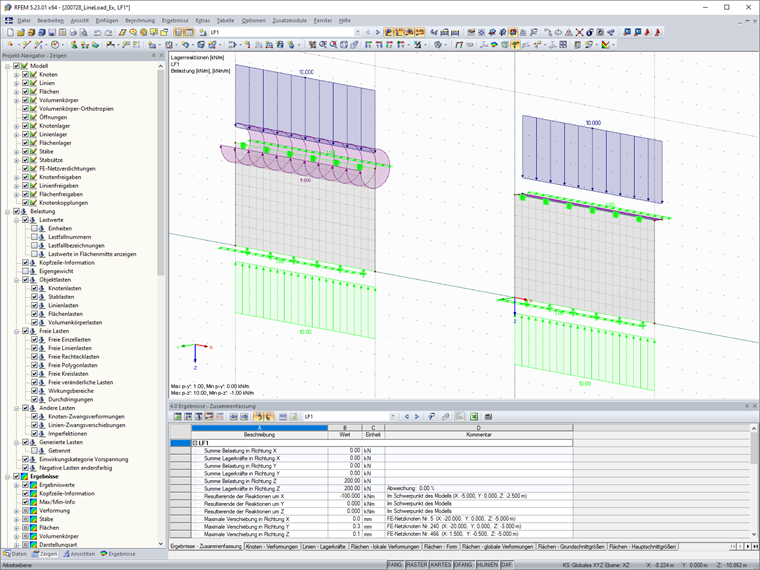
Task: Toggle the FANG status bar button
Action: point(395,565)
